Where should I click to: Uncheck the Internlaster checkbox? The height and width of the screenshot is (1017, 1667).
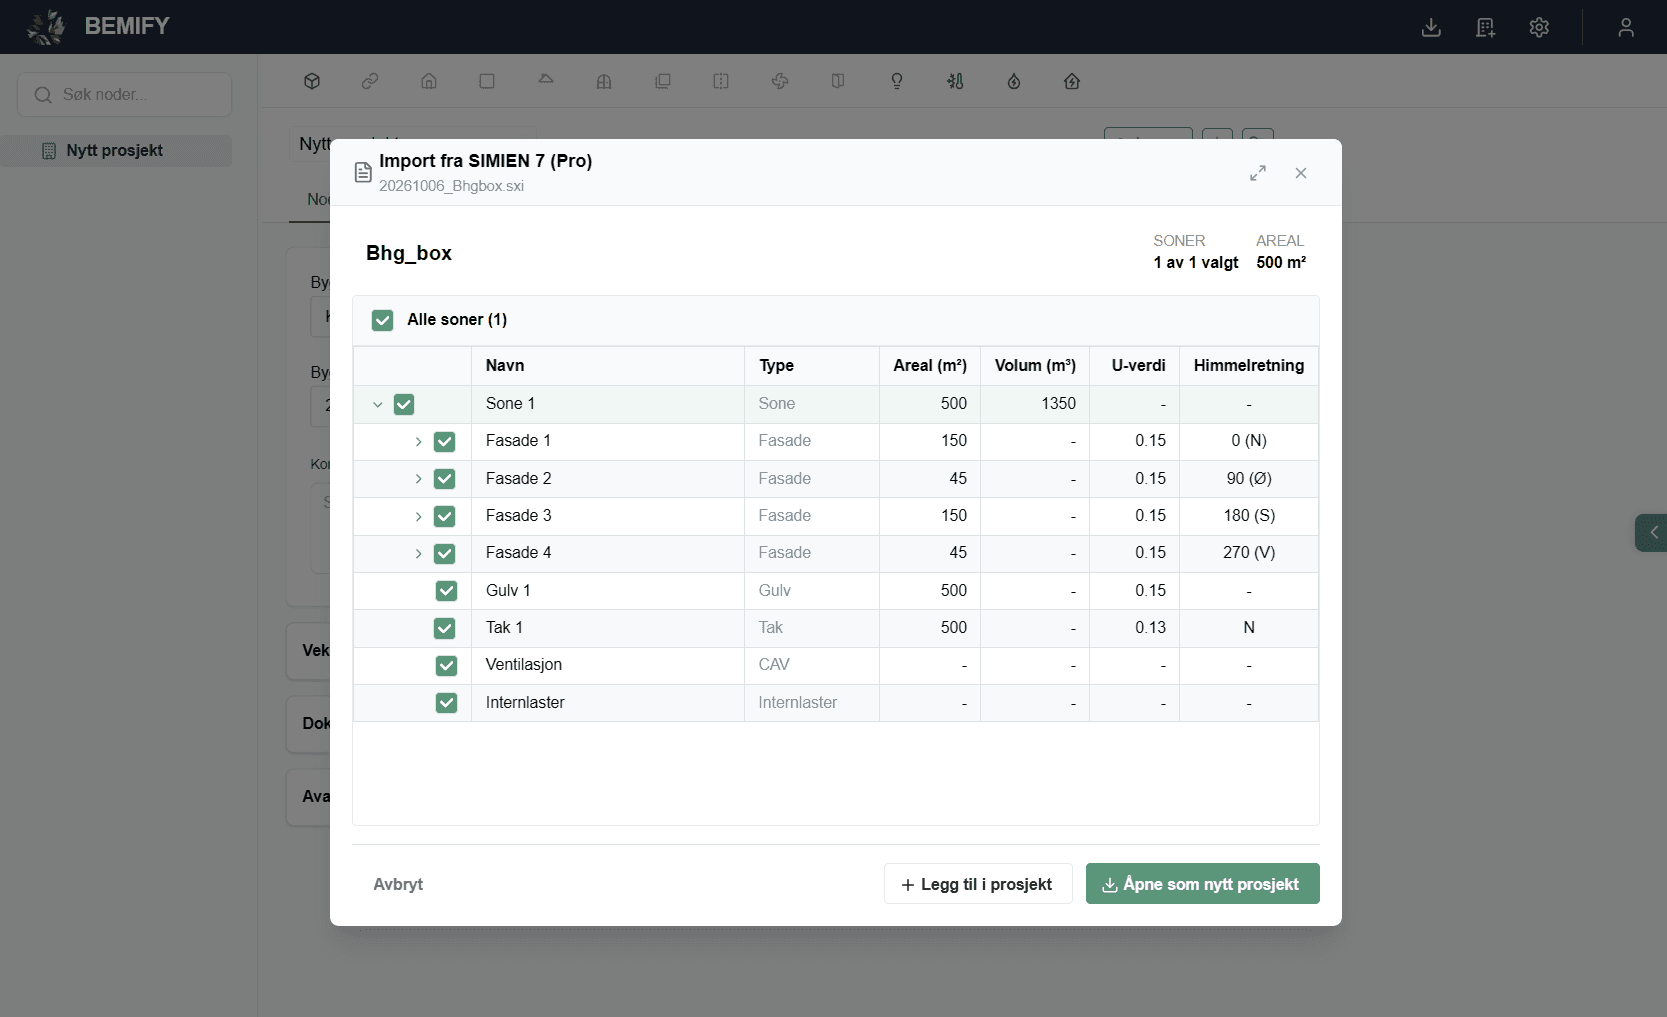point(446,703)
